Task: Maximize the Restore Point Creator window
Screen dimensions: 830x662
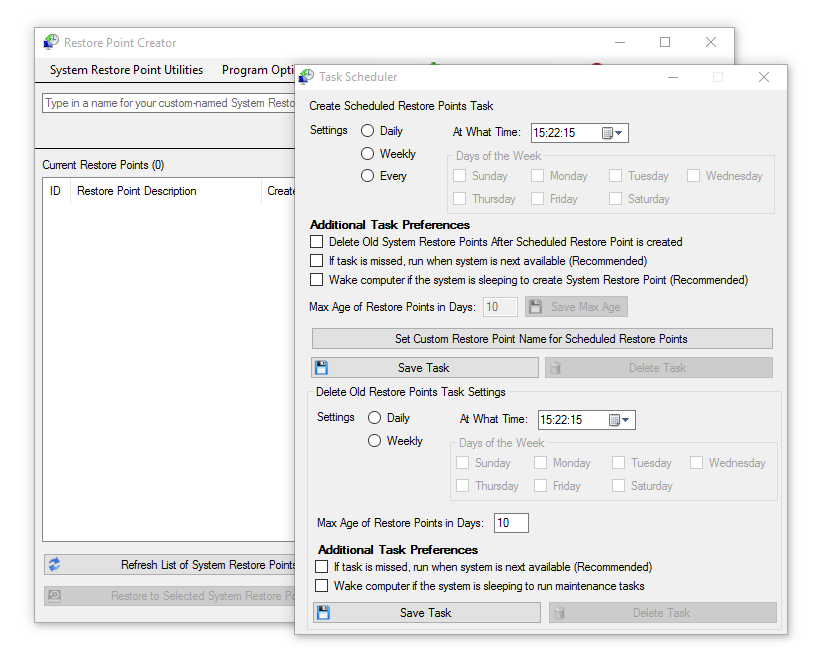Action: click(x=665, y=42)
